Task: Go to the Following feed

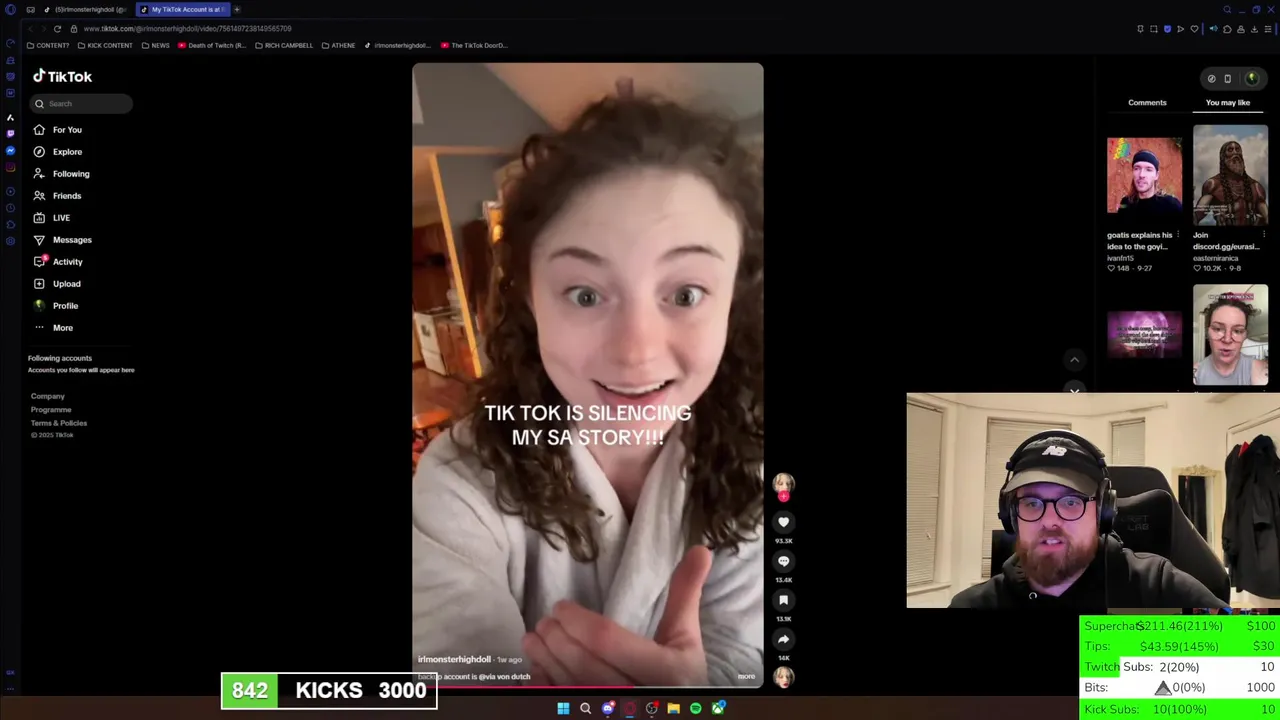Action: pos(60,174)
